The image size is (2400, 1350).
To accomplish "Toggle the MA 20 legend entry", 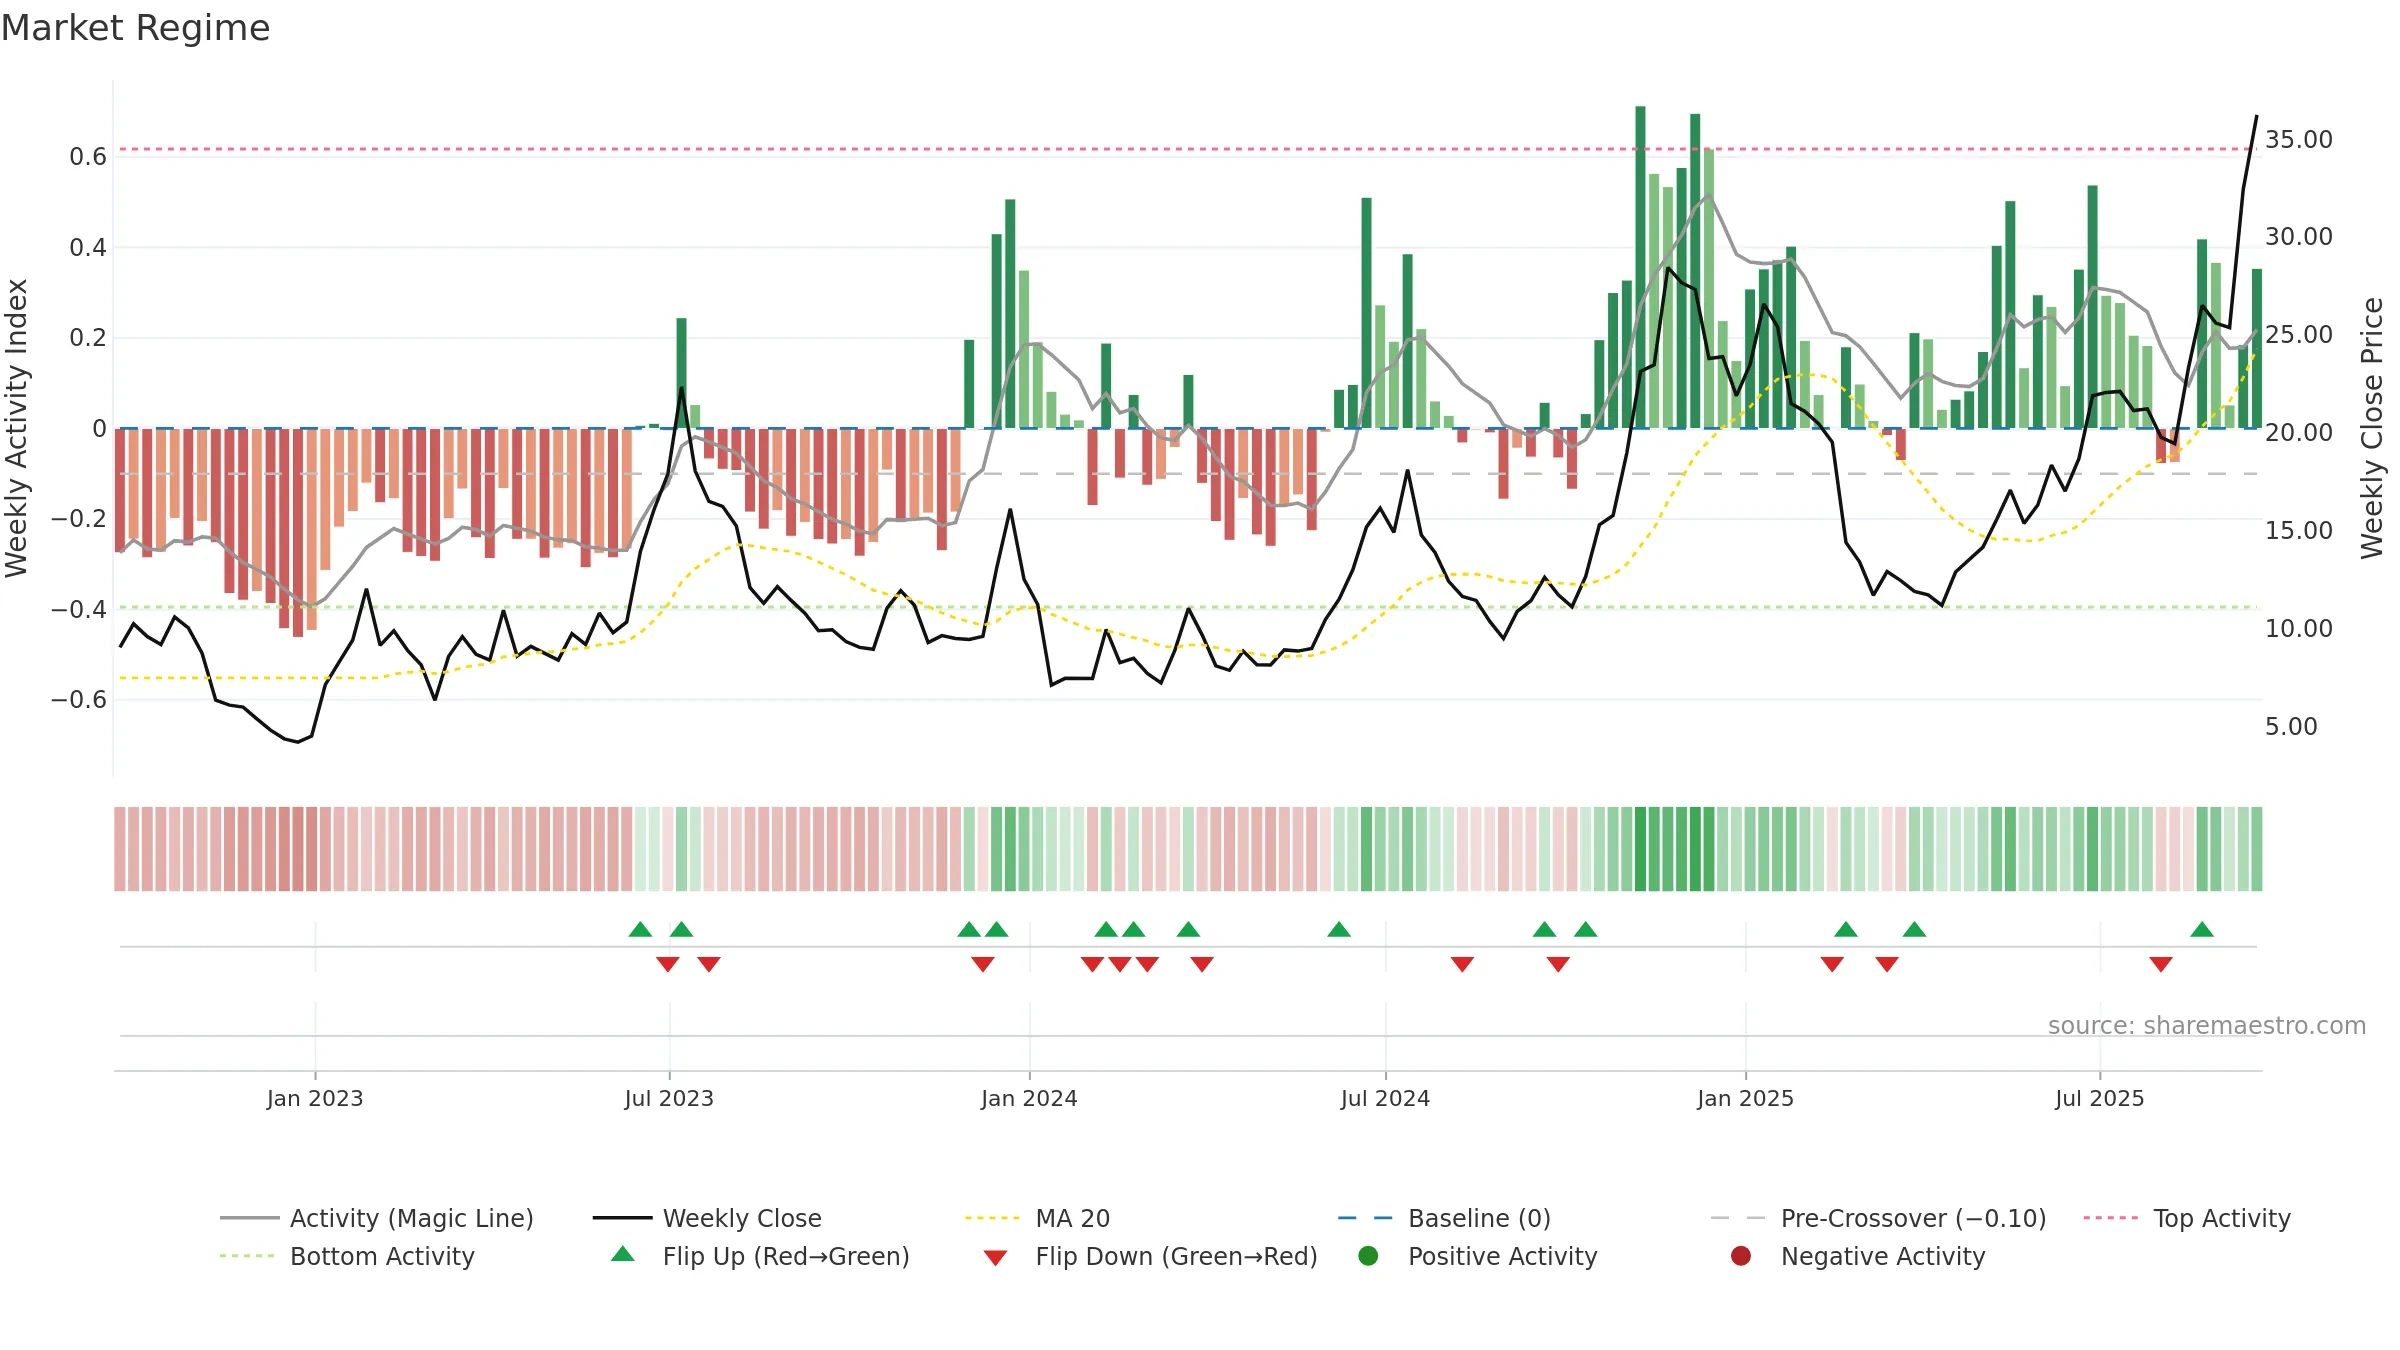I will click(1037, 1218).
